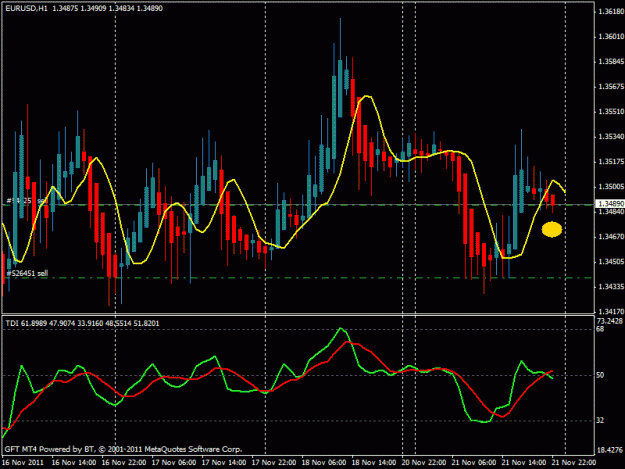Click the 16 Nov 2011 time label
This screenshot has width=625, height=469.
click(23, 462)
